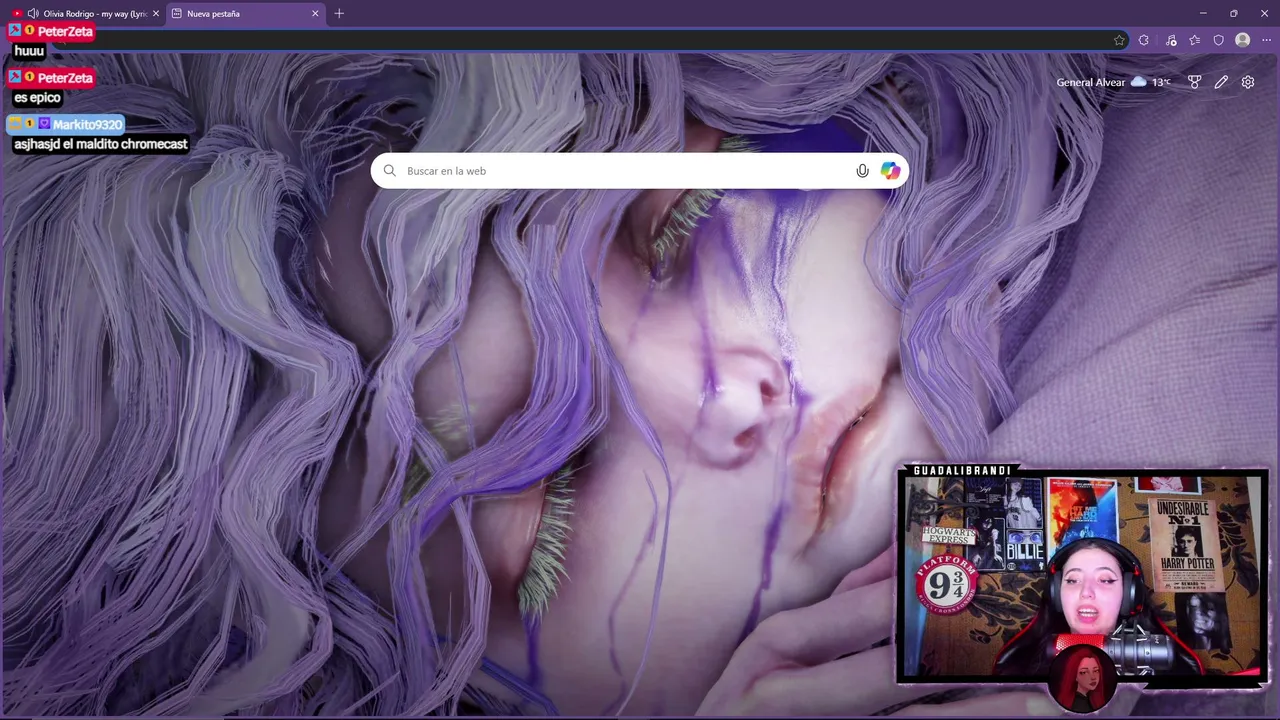Click the 13°C temperature reading

click(x=1160, y=82)
